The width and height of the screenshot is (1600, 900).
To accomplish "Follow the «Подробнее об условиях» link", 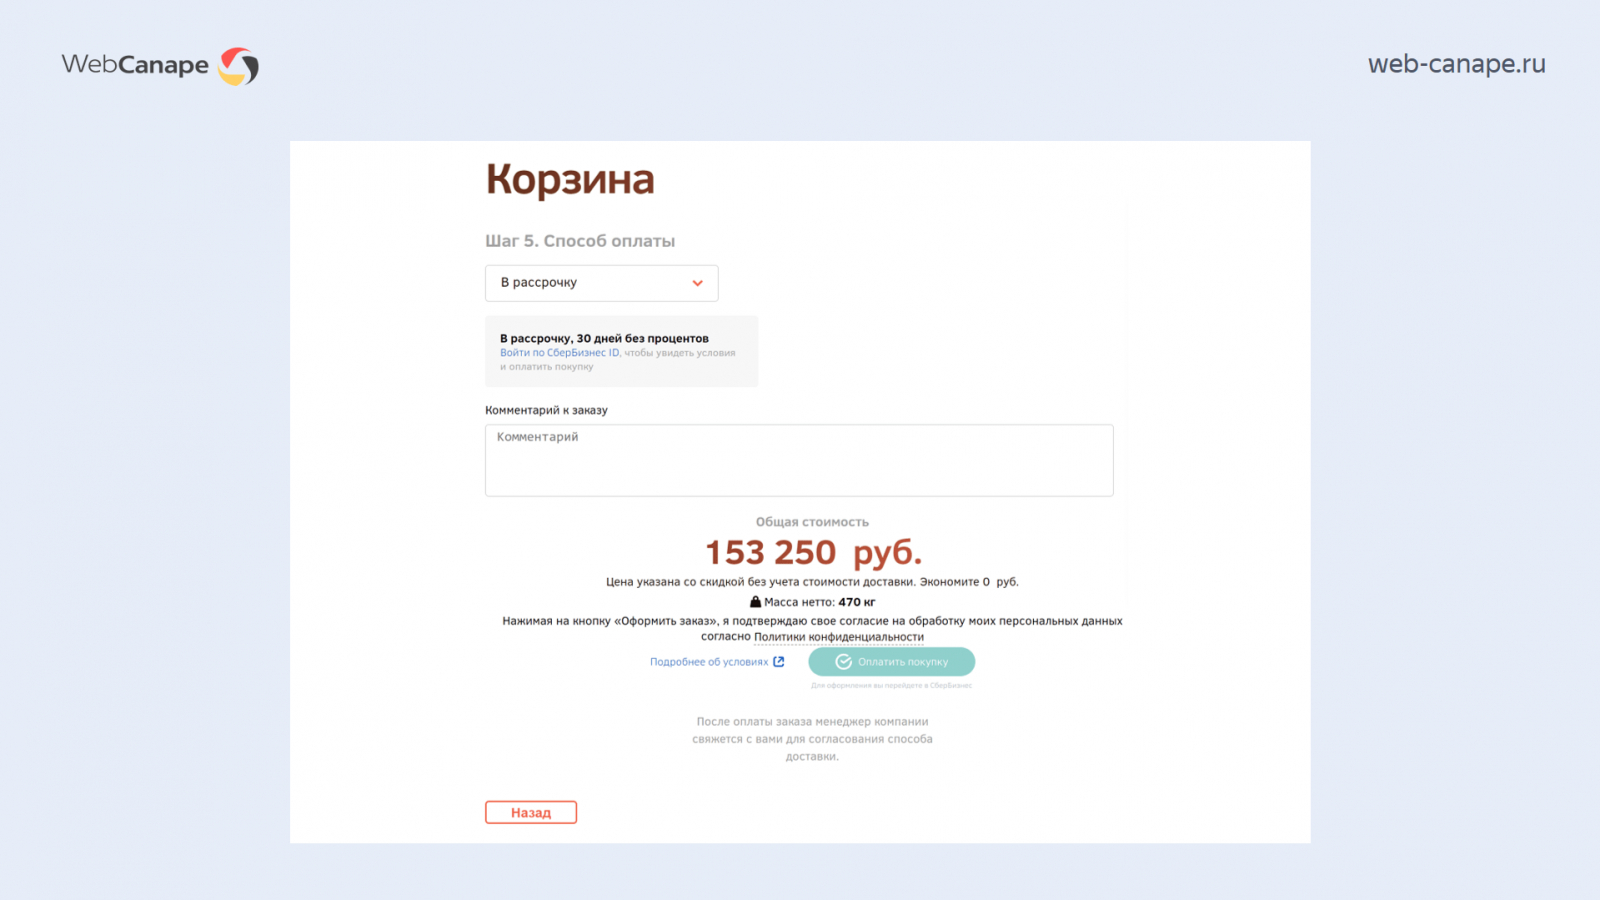I will (708, 662).
